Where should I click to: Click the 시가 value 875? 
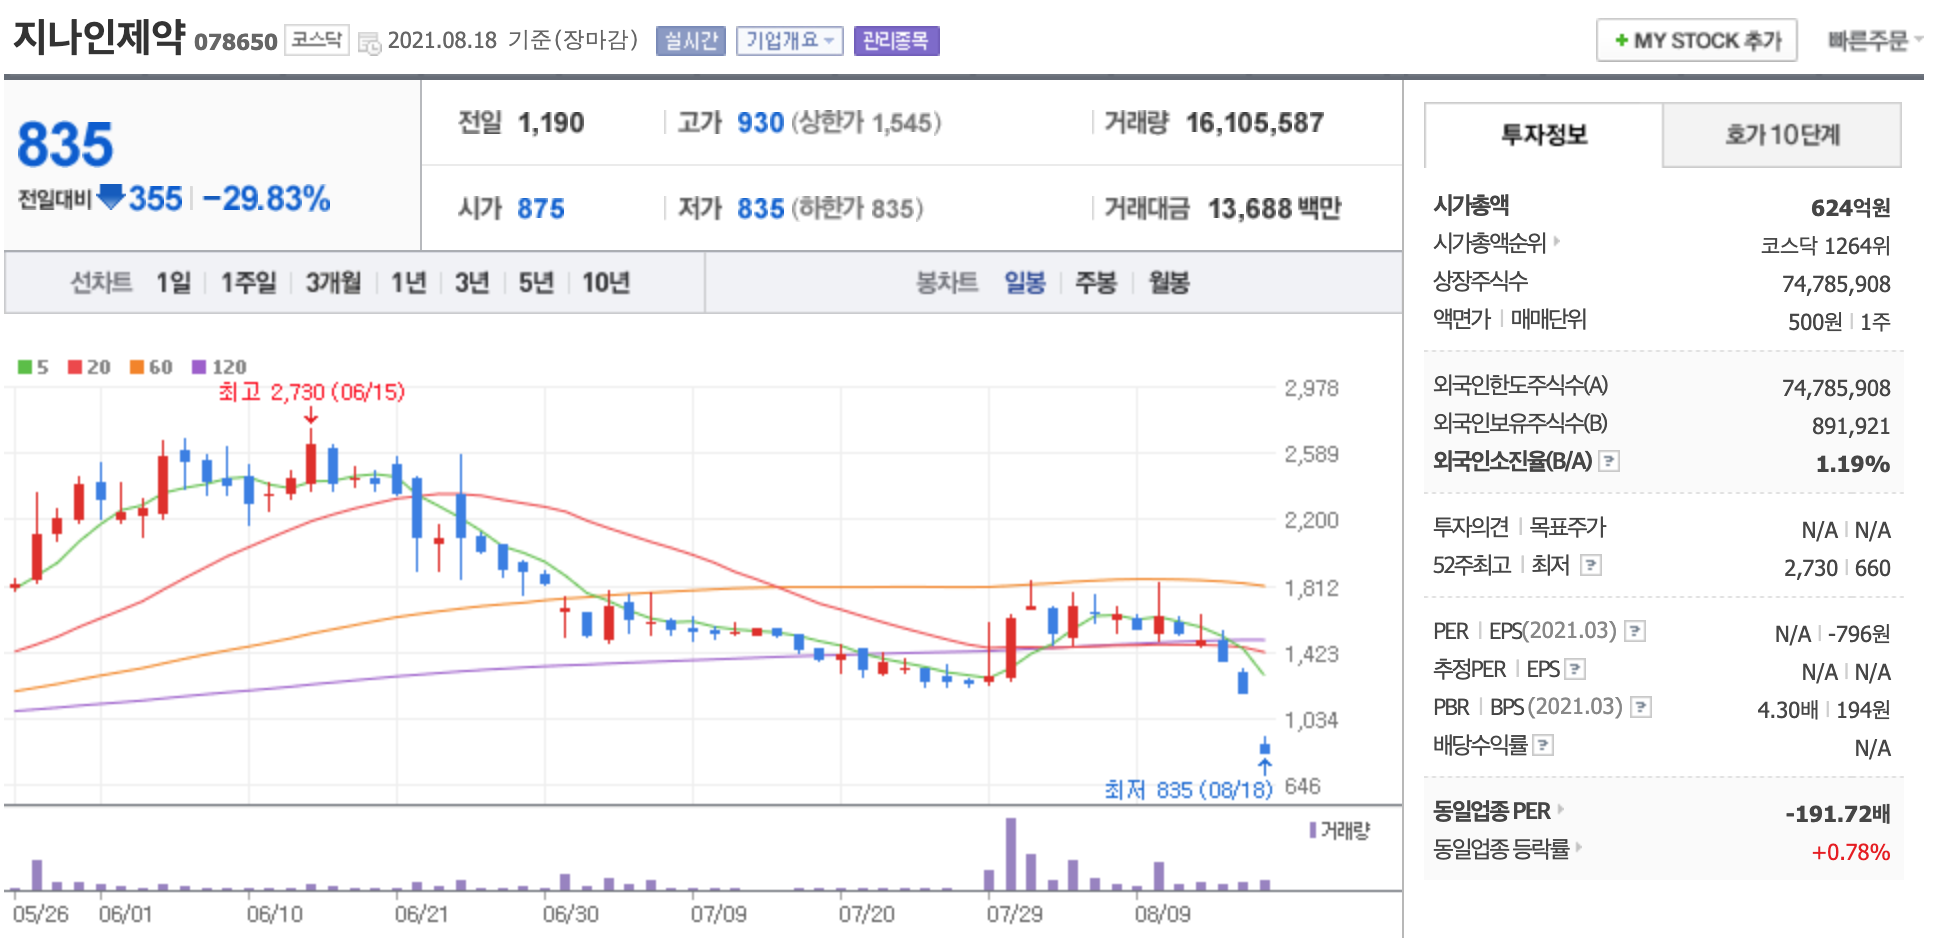pyautogui.click(x=541, y=208)
